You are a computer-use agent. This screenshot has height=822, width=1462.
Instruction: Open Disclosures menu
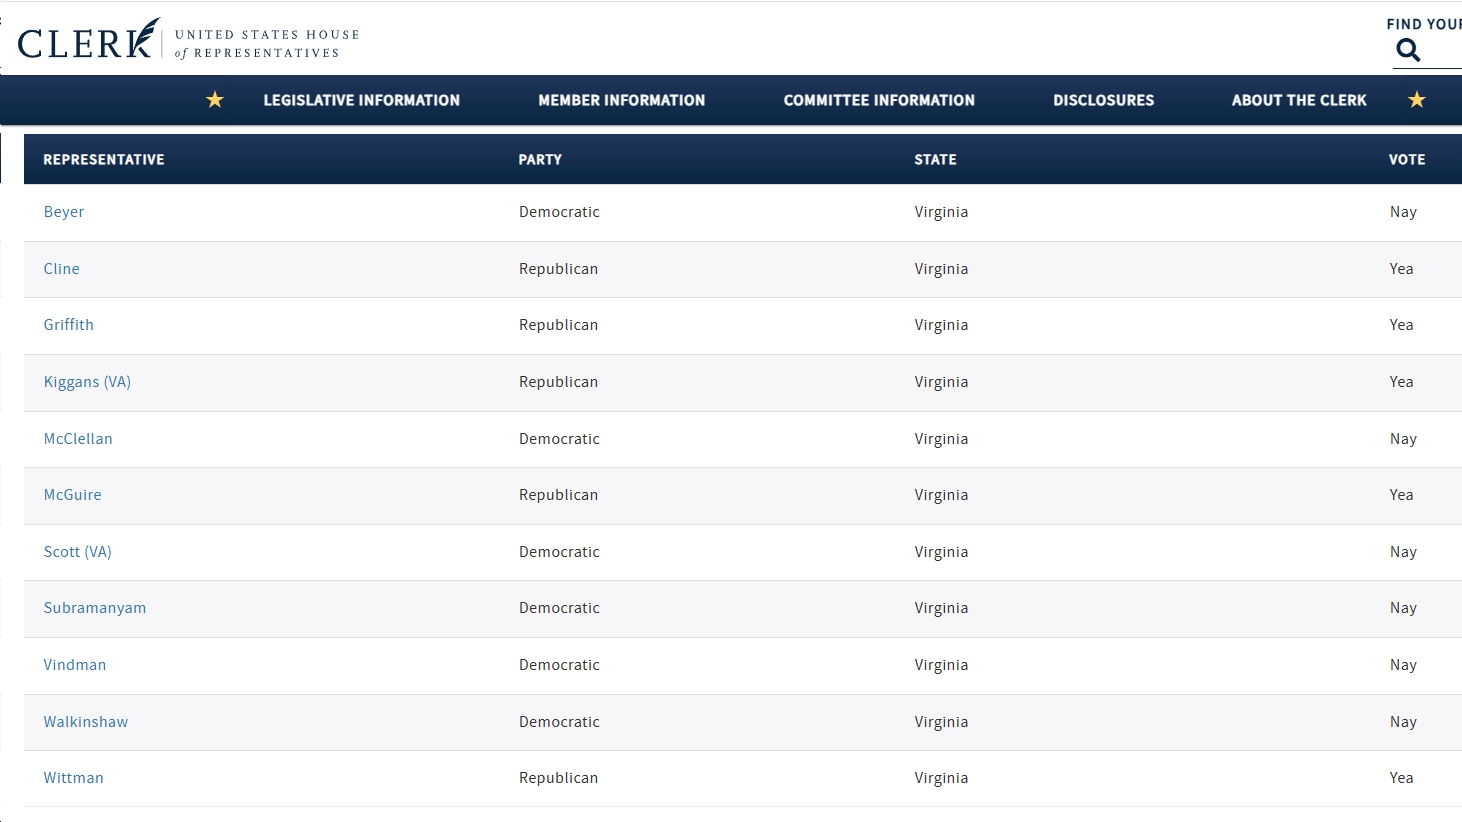coord(1103,99)
